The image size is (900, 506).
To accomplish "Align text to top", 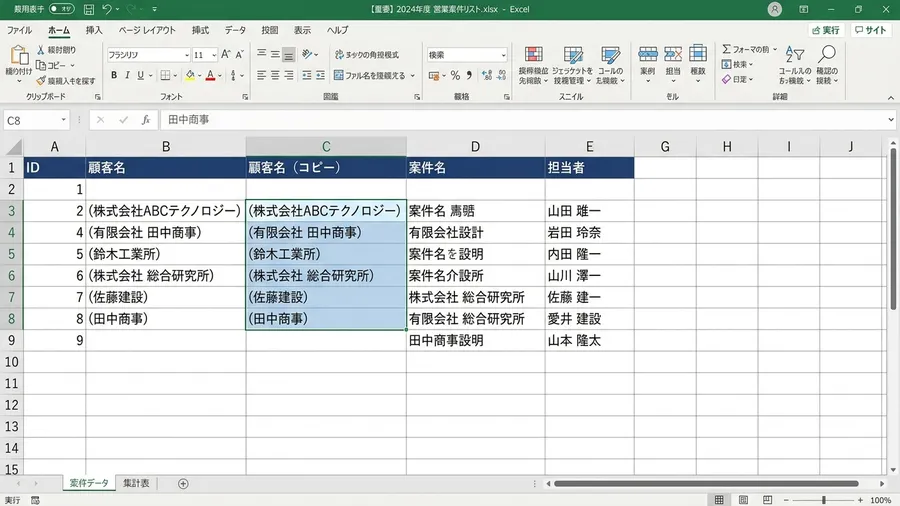I will [x=261, y=54].
